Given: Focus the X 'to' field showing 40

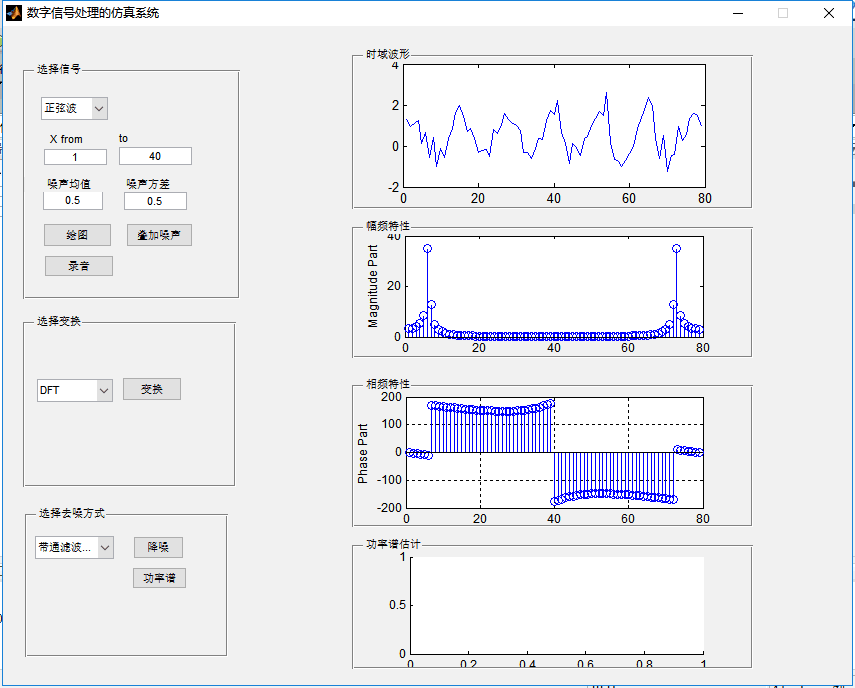Looking at the screenshot, I should 155,156.
